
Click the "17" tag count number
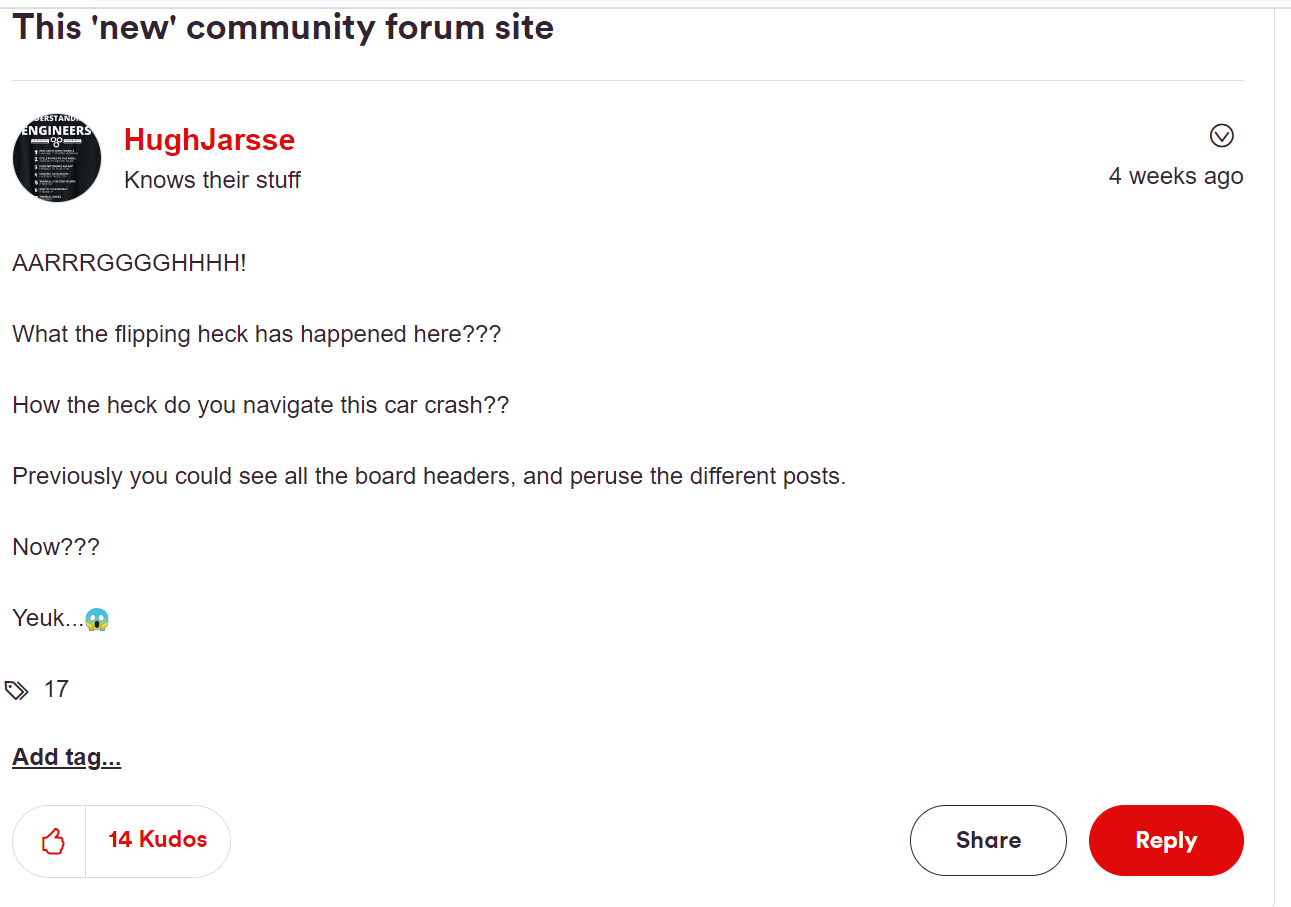(57, 689)
